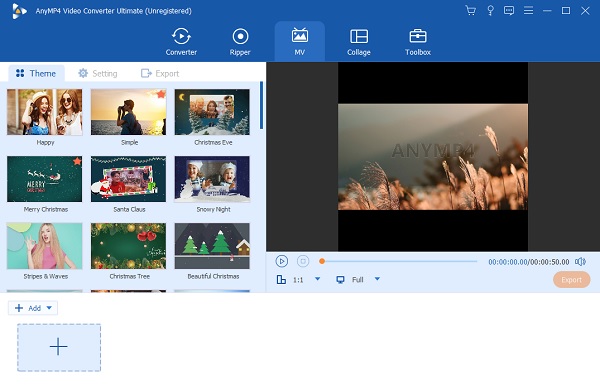Screen dimensions: 600x390
Task: Select the Christmas Eve theme
Action: click(212, 112)
